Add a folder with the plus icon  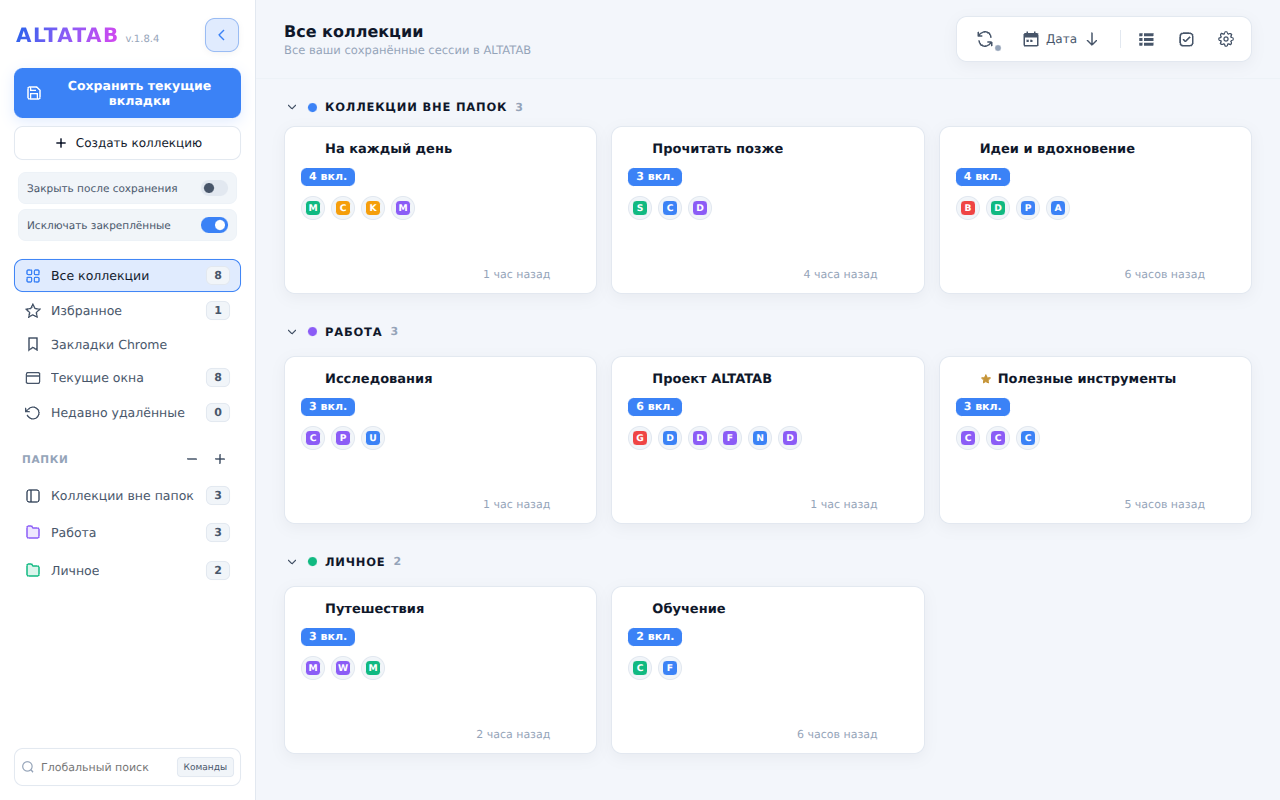click(220, 459)
